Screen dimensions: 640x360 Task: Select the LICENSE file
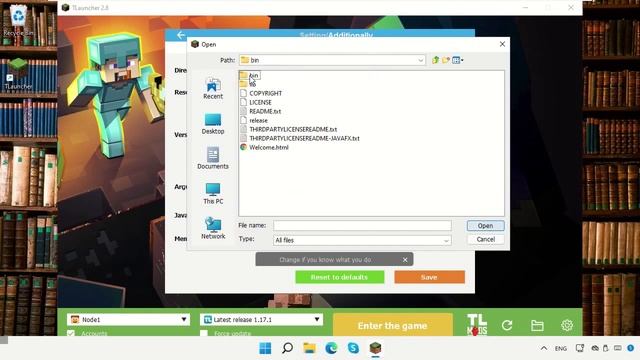256,102
